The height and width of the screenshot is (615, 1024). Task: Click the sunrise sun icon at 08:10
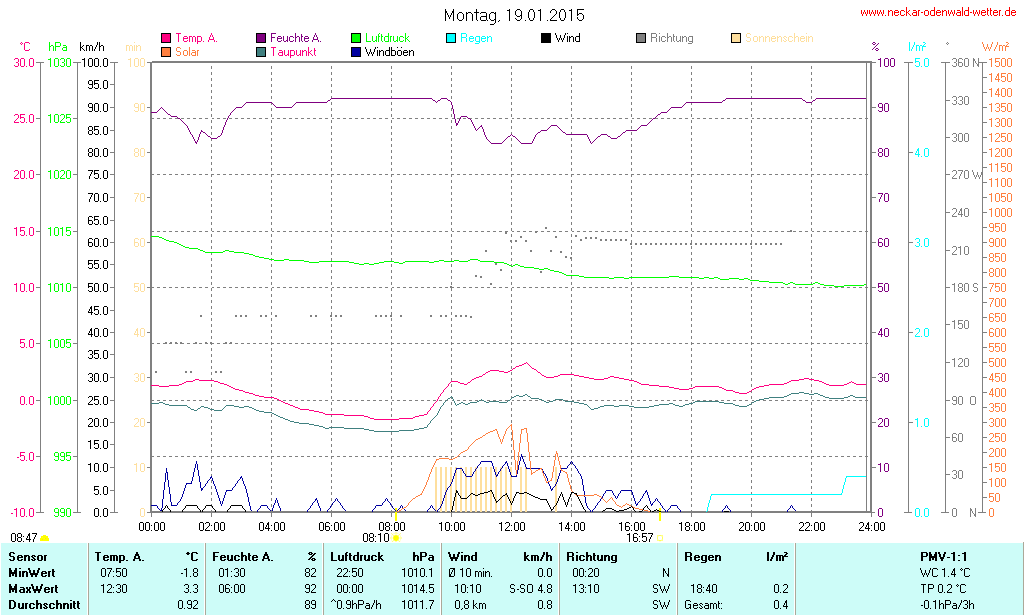point(397,538)
